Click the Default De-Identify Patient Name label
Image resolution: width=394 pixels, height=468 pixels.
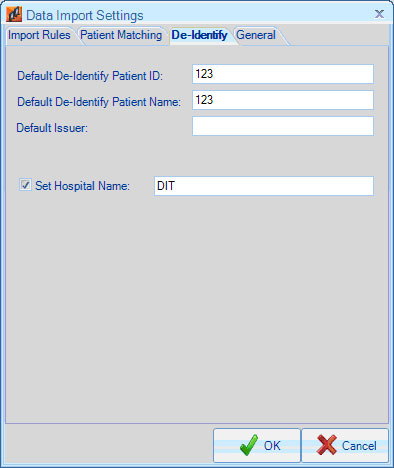[99, 102]
